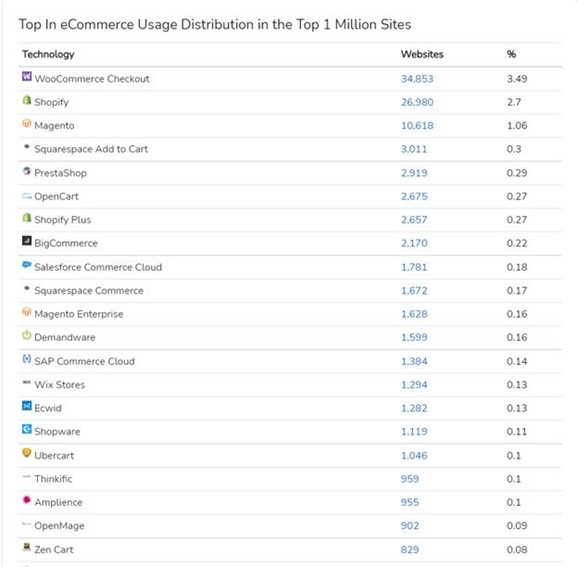Select the Ubercart technology name

[54, 456]
